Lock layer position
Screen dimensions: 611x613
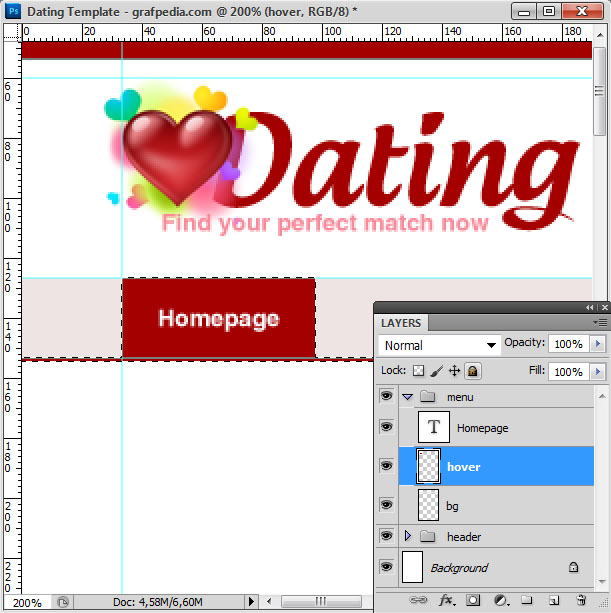pos(454,371)
